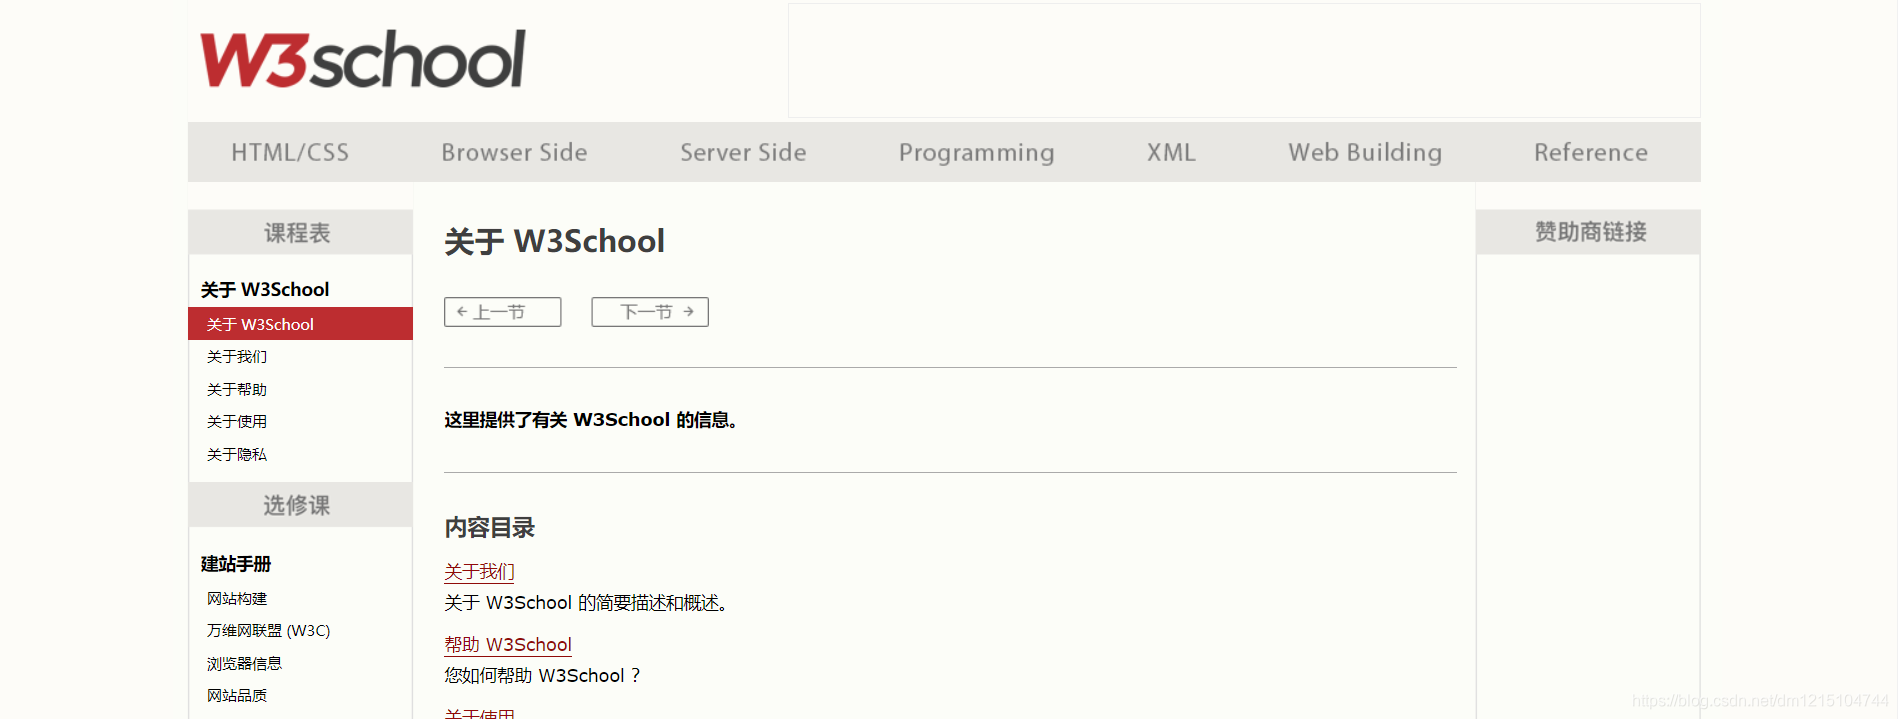1898x719 pixels.
Task: Open 网站品质 in the sidebar
Action: point(237,695)
